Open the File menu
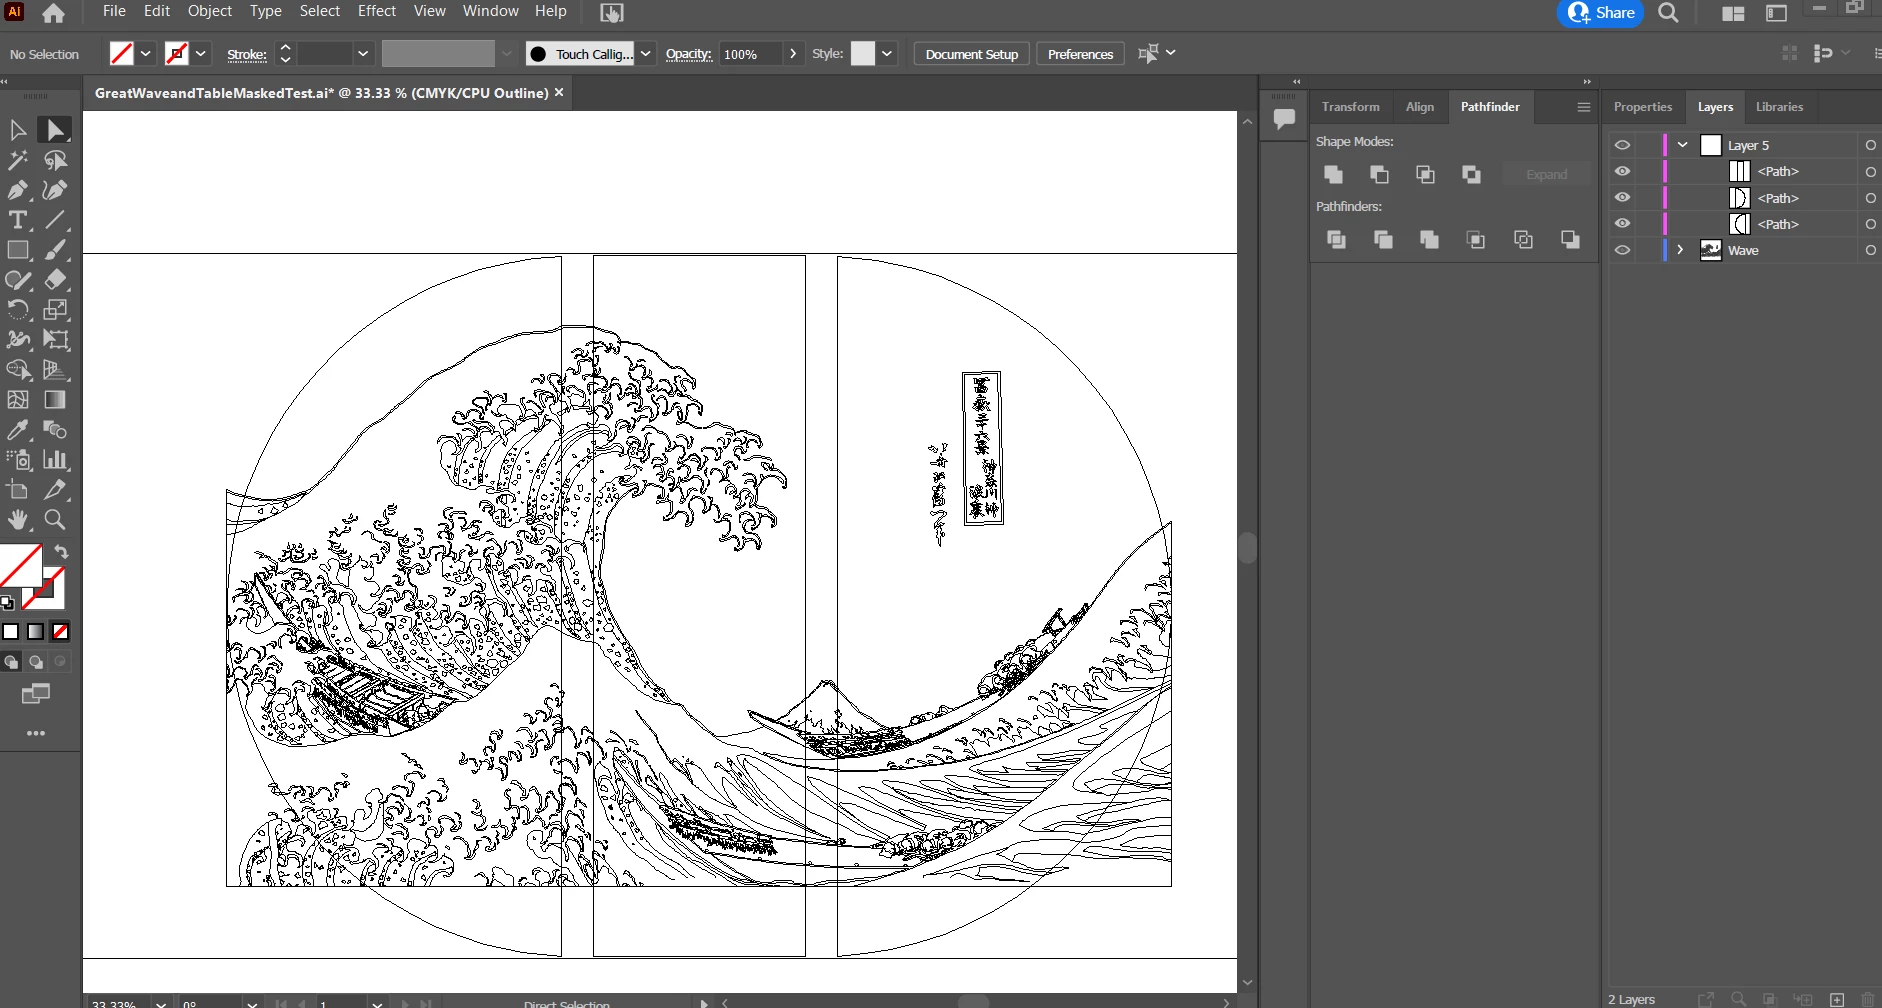This screenshot has width=1882, height=1008. [115, 11]
